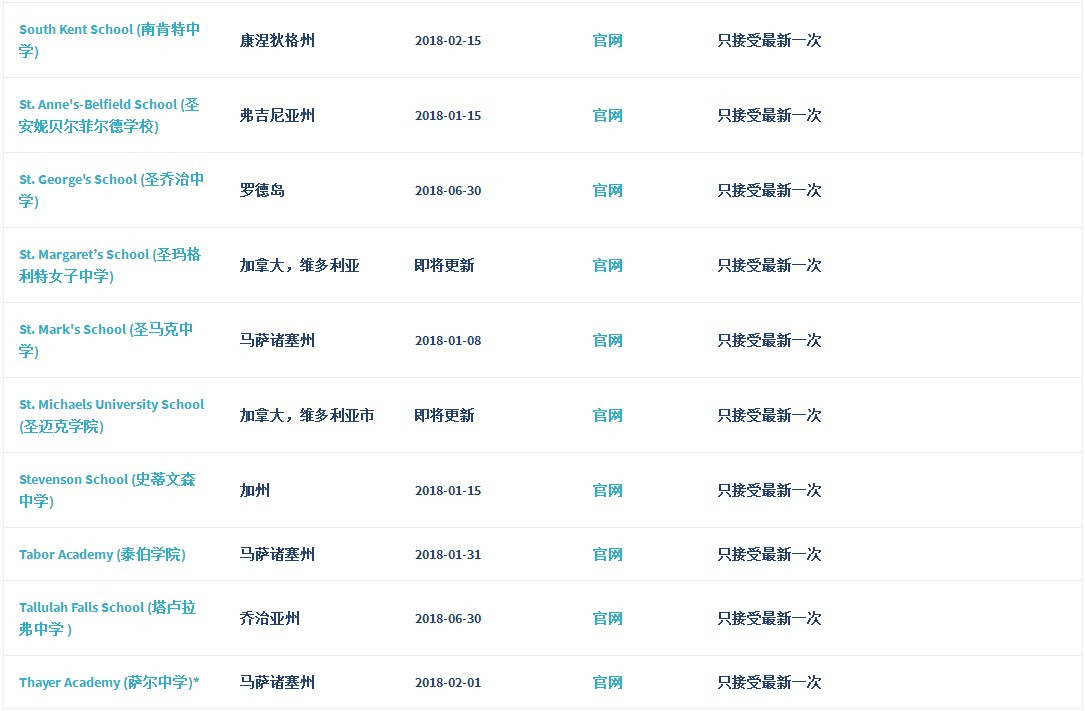1085x711 pixels.
Task: Open Tabor Academy link
Action: [102, 555]
